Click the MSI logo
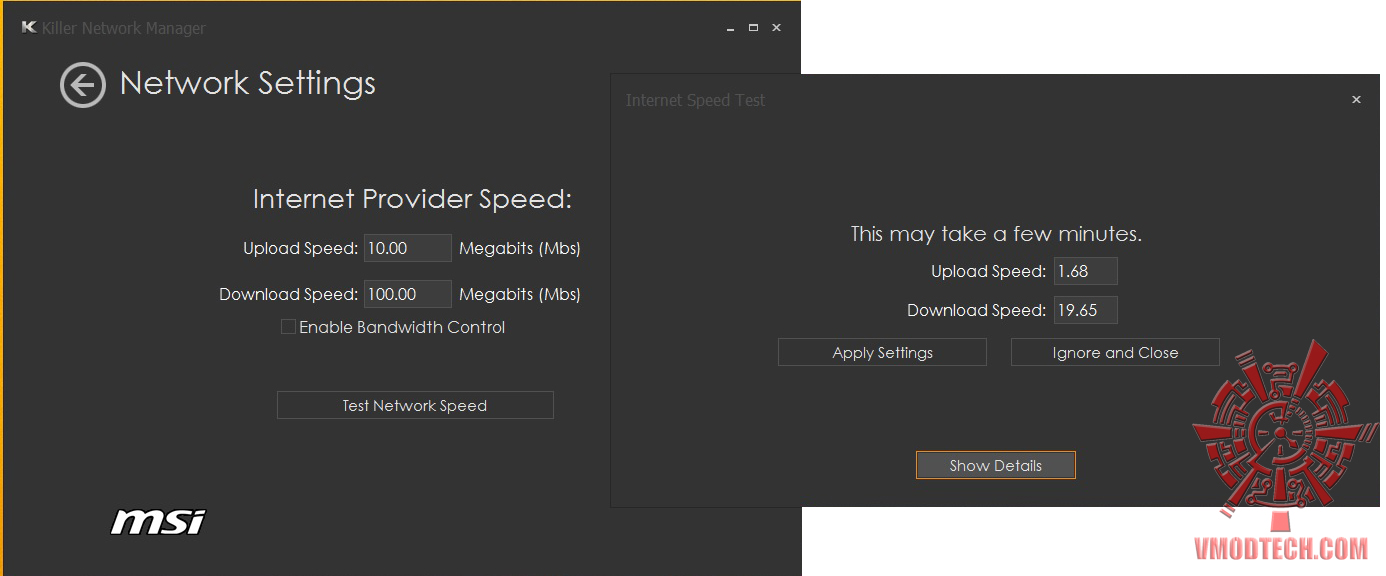The width and height of the screenshot is (1386, 576). [x=158, y=521]
